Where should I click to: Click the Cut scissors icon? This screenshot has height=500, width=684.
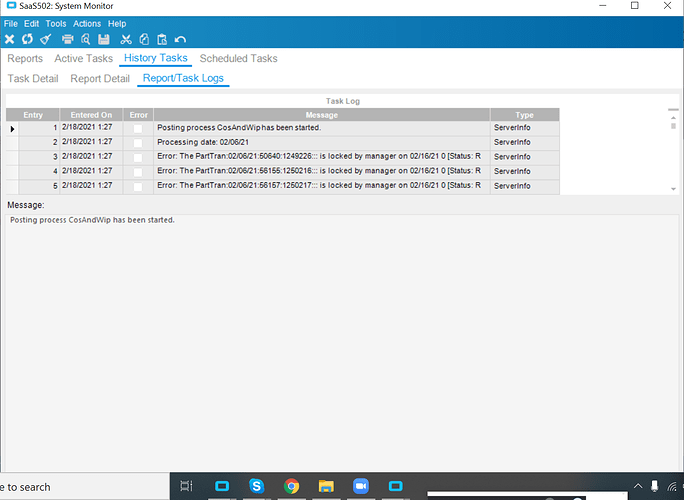(x=126, y=40)
